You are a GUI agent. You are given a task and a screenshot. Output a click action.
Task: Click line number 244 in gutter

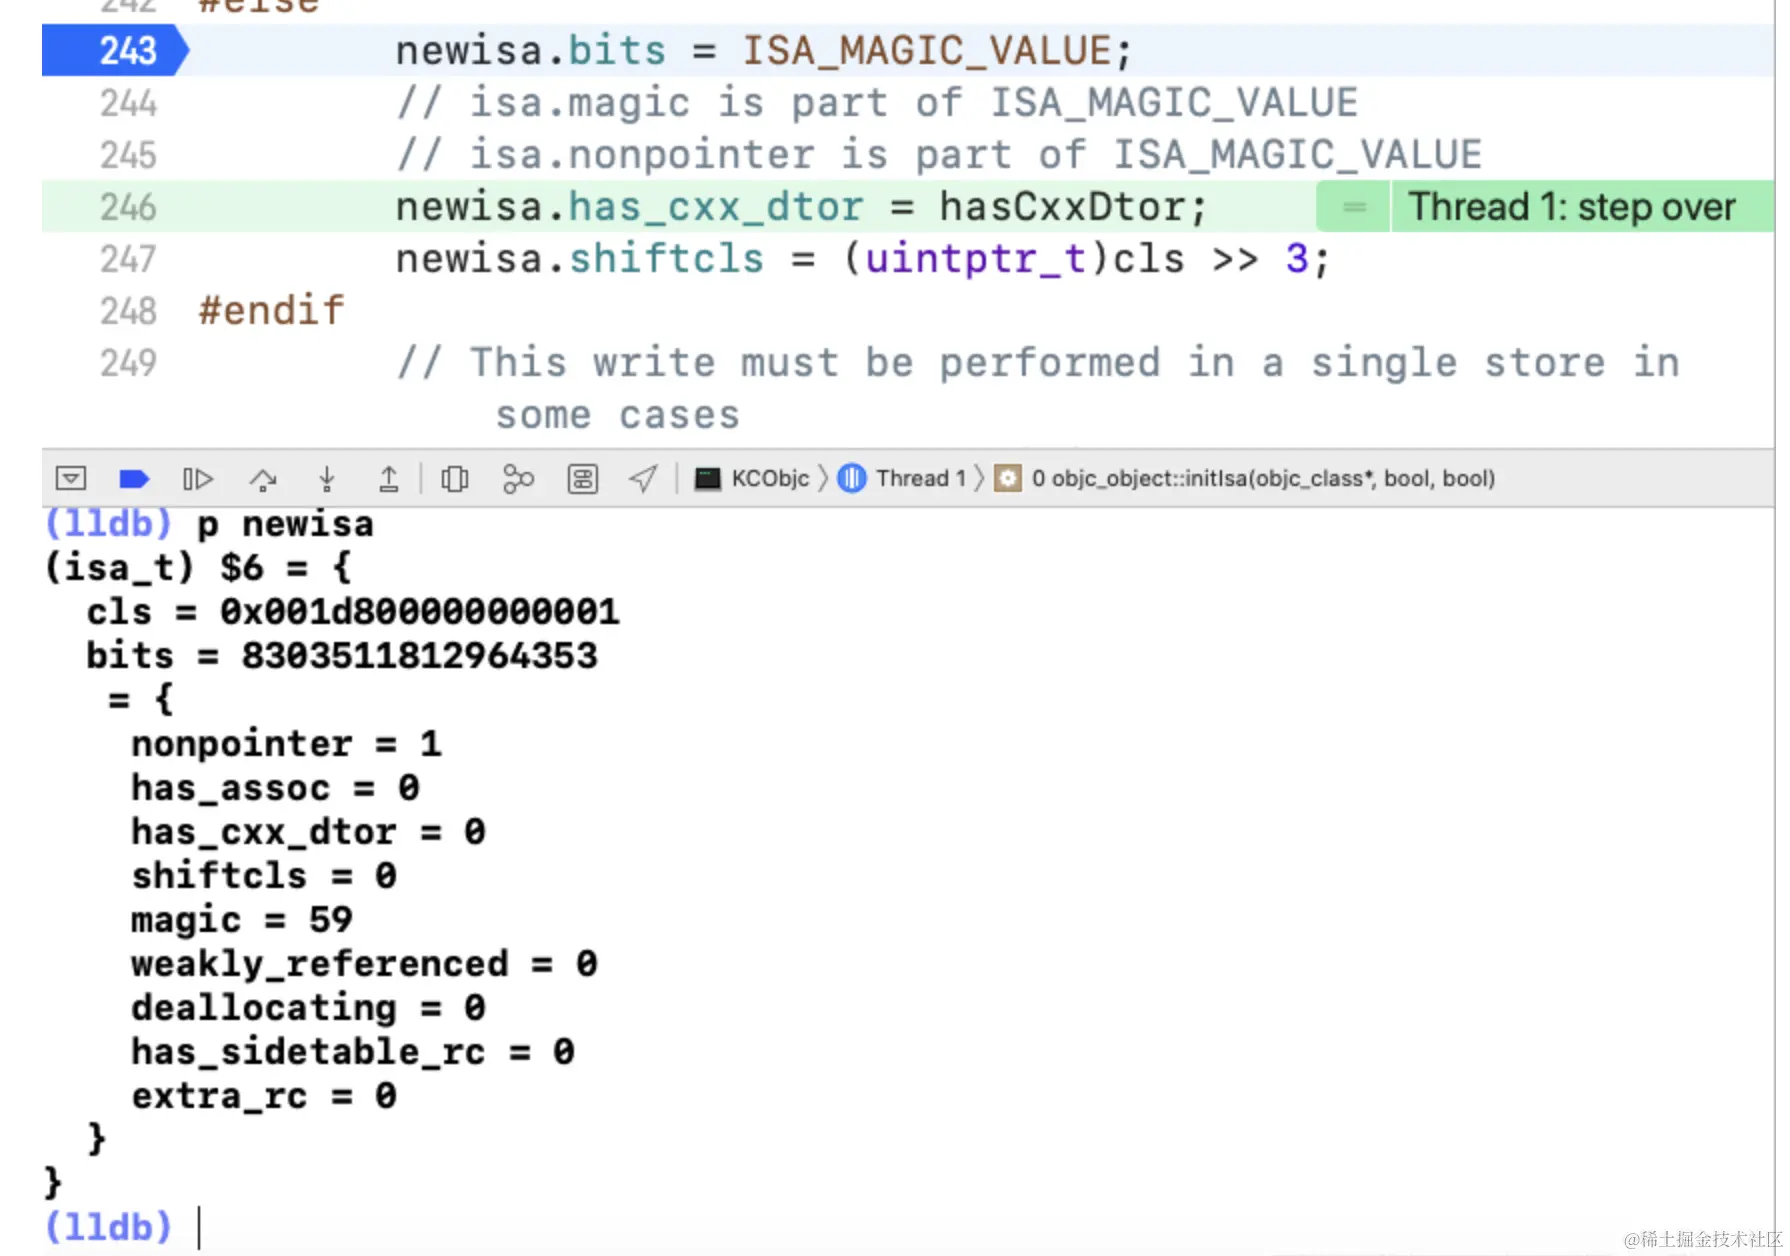click(129, 103)
